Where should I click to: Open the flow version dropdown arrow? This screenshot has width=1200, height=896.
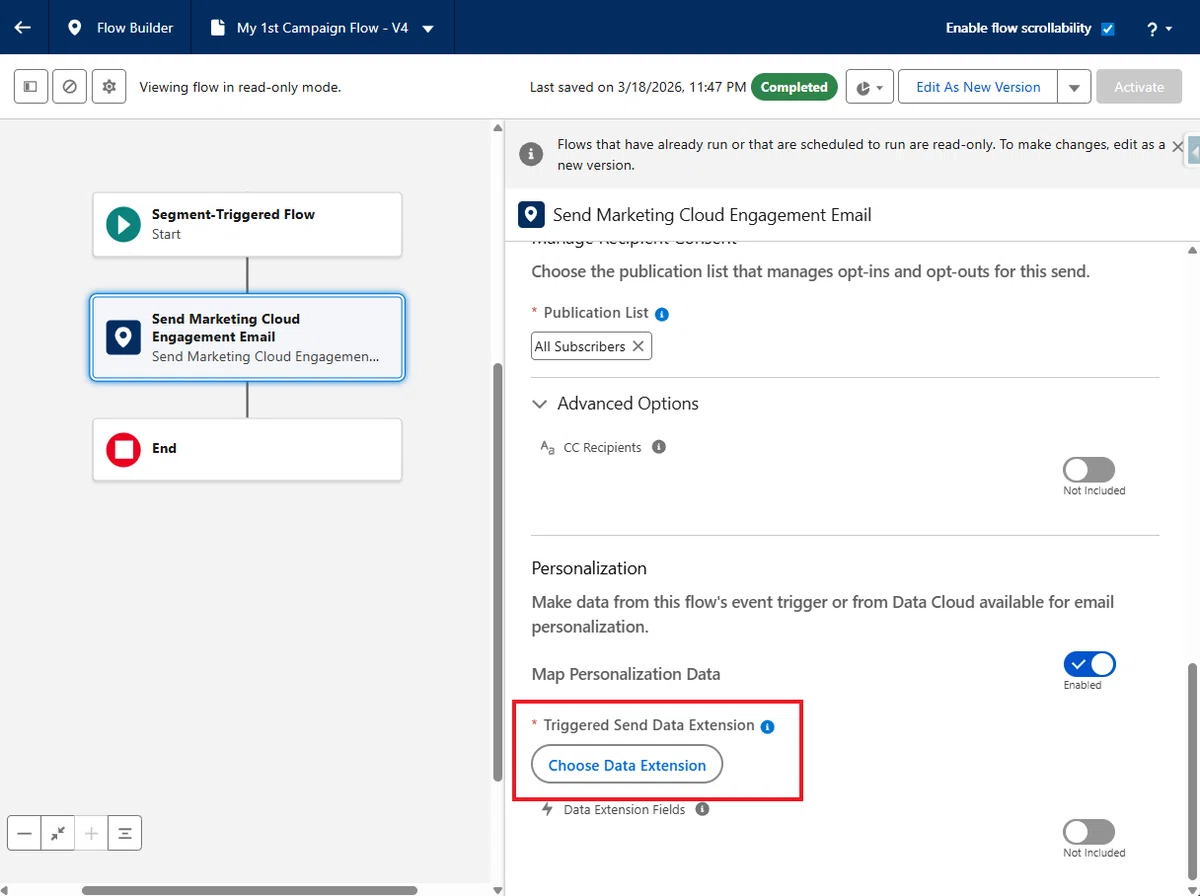tap(428, 29)
